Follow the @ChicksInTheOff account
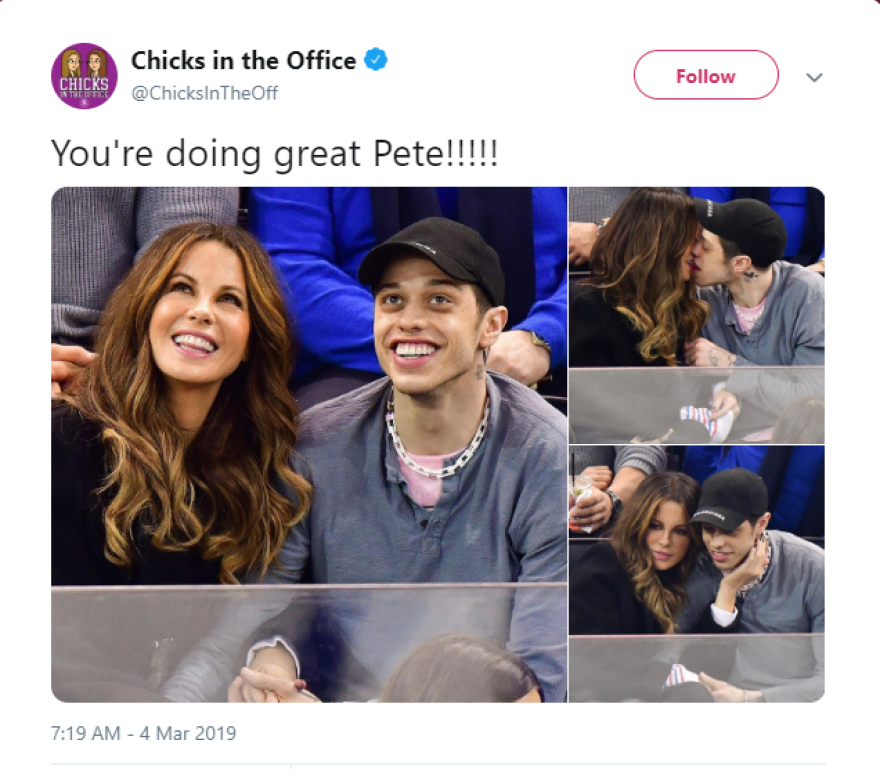The width and height of the screenshot is (880, 776). pyautogui.click(x=705, y=76)
